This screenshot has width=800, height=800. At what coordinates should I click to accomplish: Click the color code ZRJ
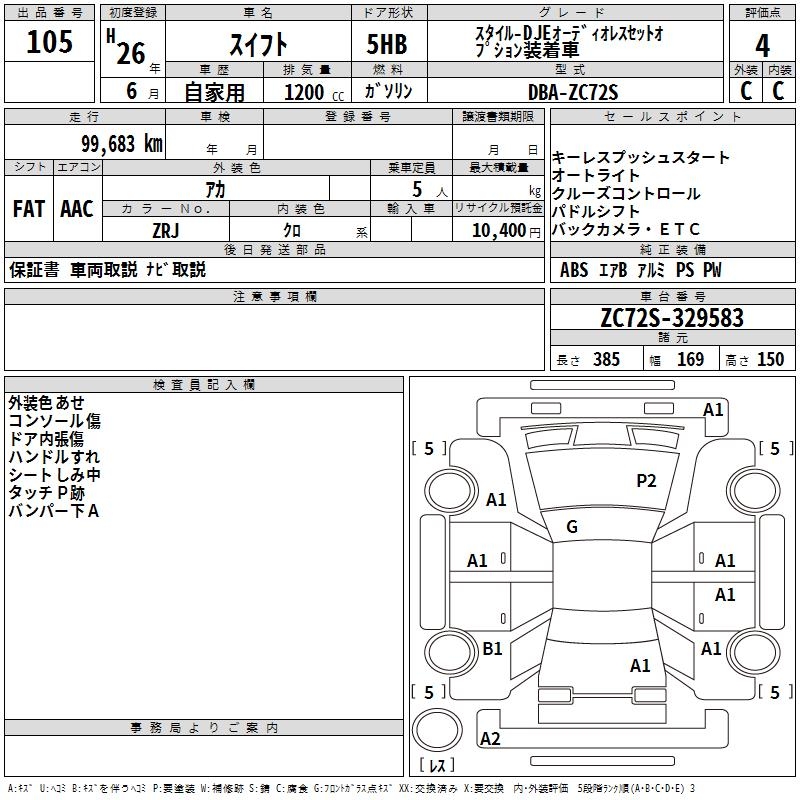(165, 230)
